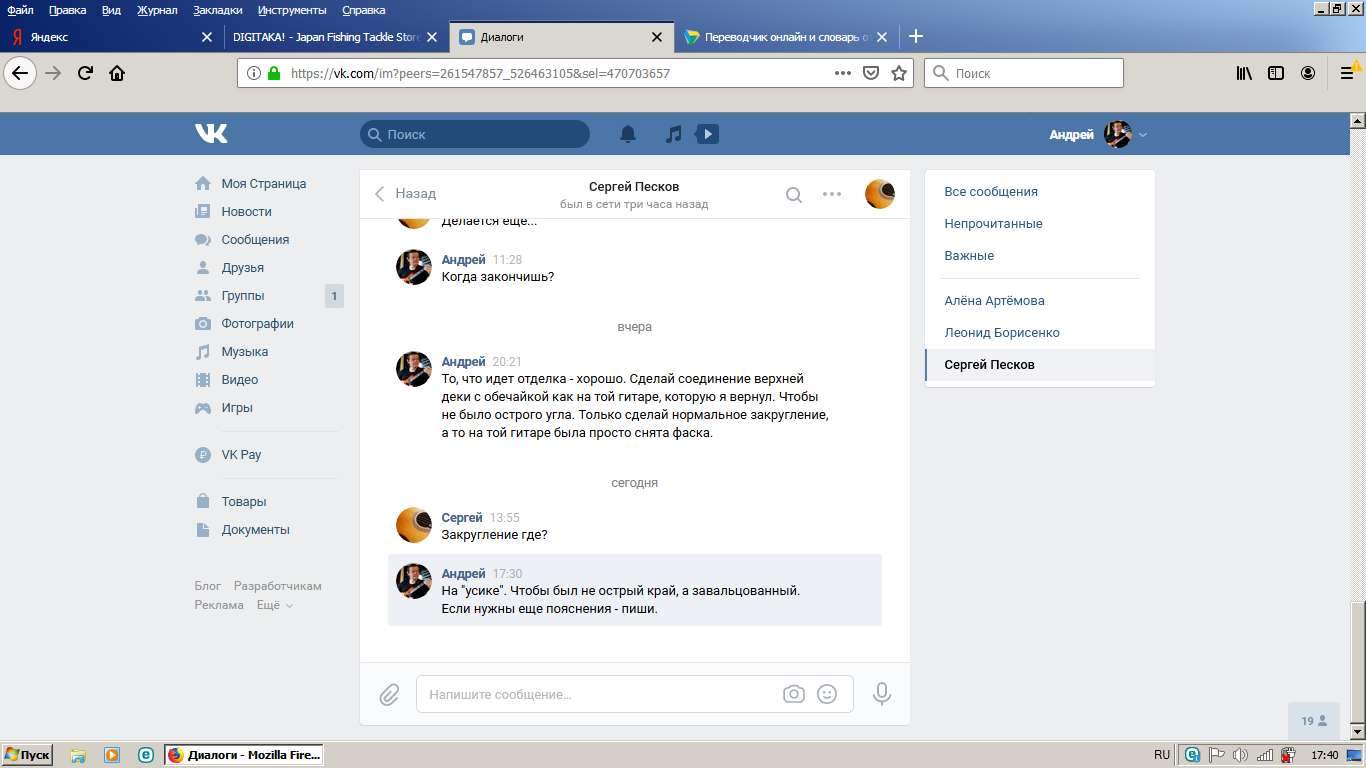Open the Firefox hamburger menu
Image resolution: width=1366 pixels, height=768 pixels.
point(1347,73)
